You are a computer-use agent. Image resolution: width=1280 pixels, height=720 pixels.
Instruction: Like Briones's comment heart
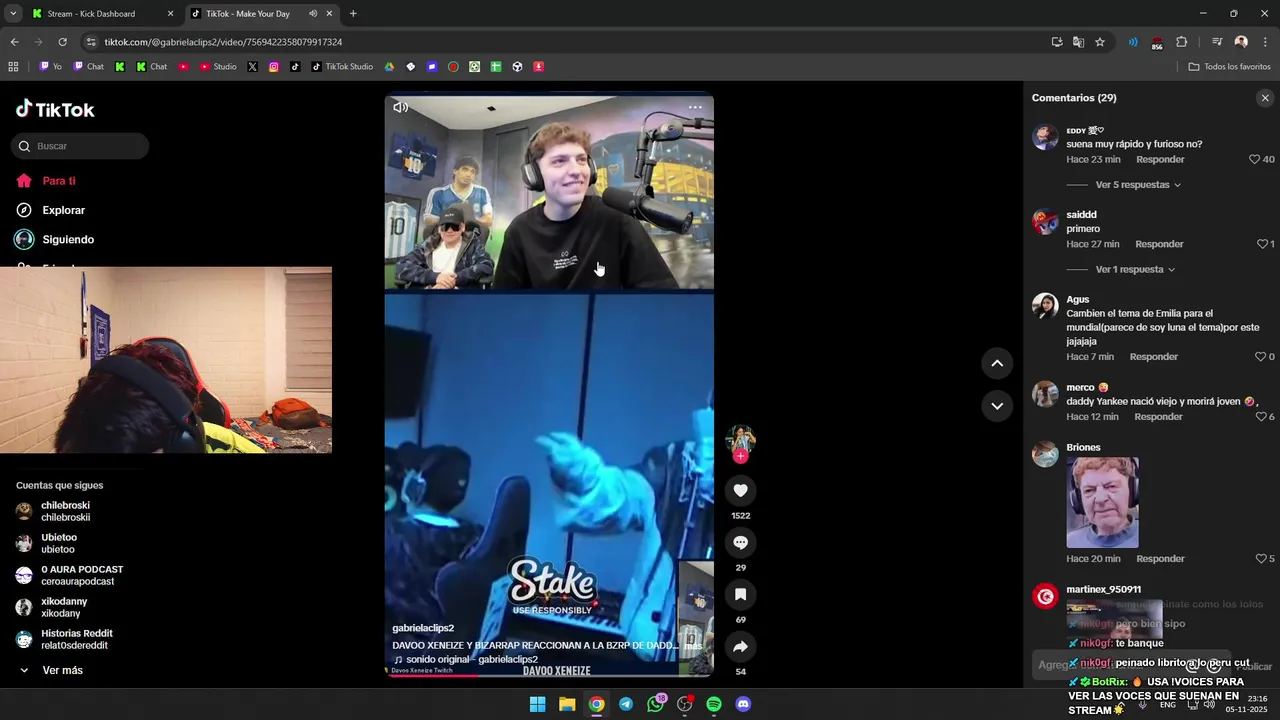coord(1261,559)
